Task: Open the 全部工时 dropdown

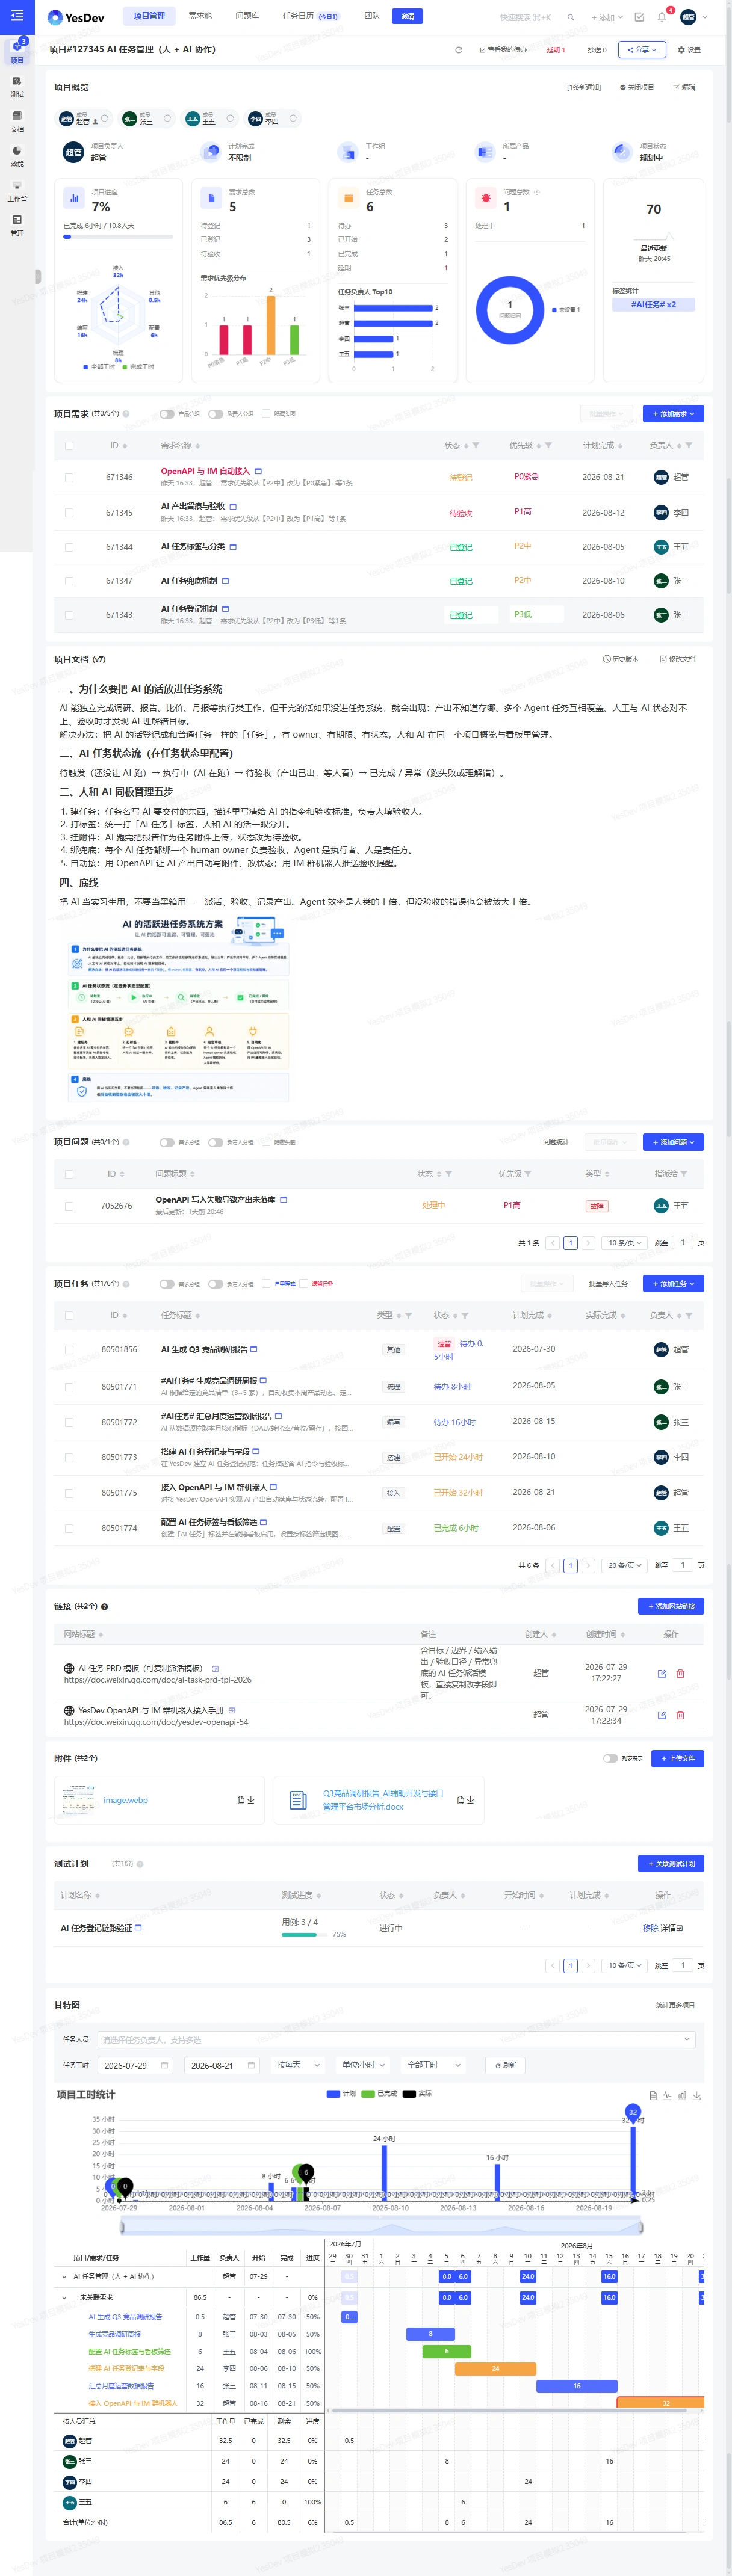Action: tap(433, 2065)
